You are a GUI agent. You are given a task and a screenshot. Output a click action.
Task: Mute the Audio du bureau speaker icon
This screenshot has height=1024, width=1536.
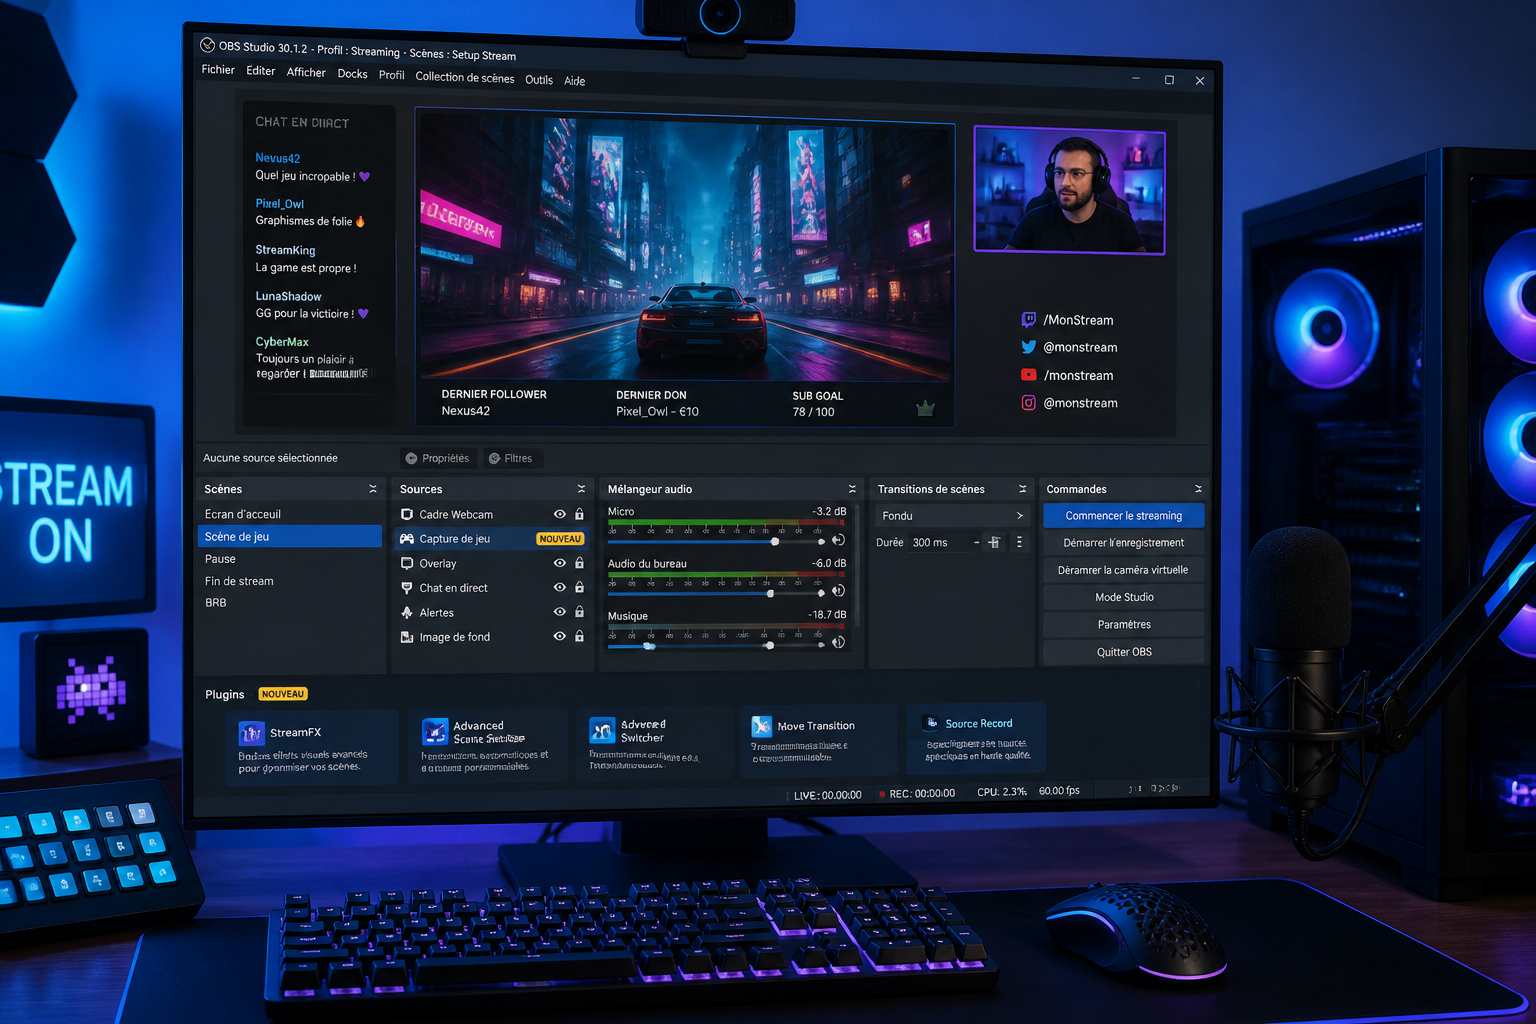838,591
